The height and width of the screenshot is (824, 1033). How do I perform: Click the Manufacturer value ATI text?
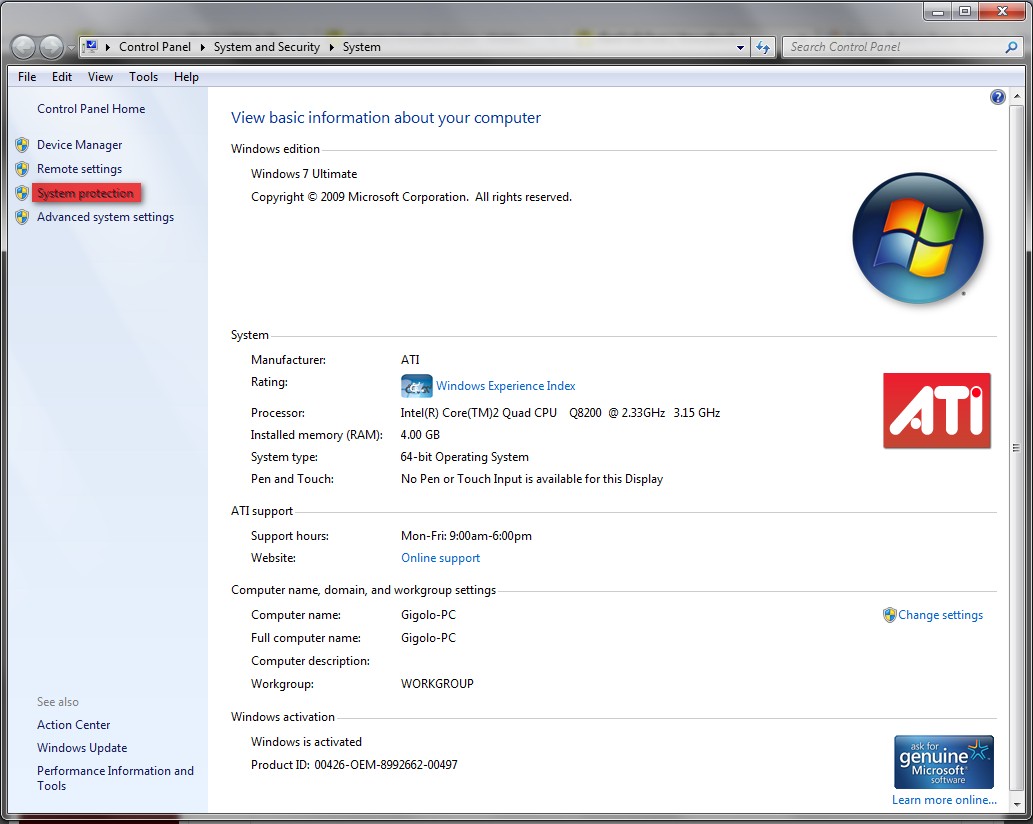[410, 360]
